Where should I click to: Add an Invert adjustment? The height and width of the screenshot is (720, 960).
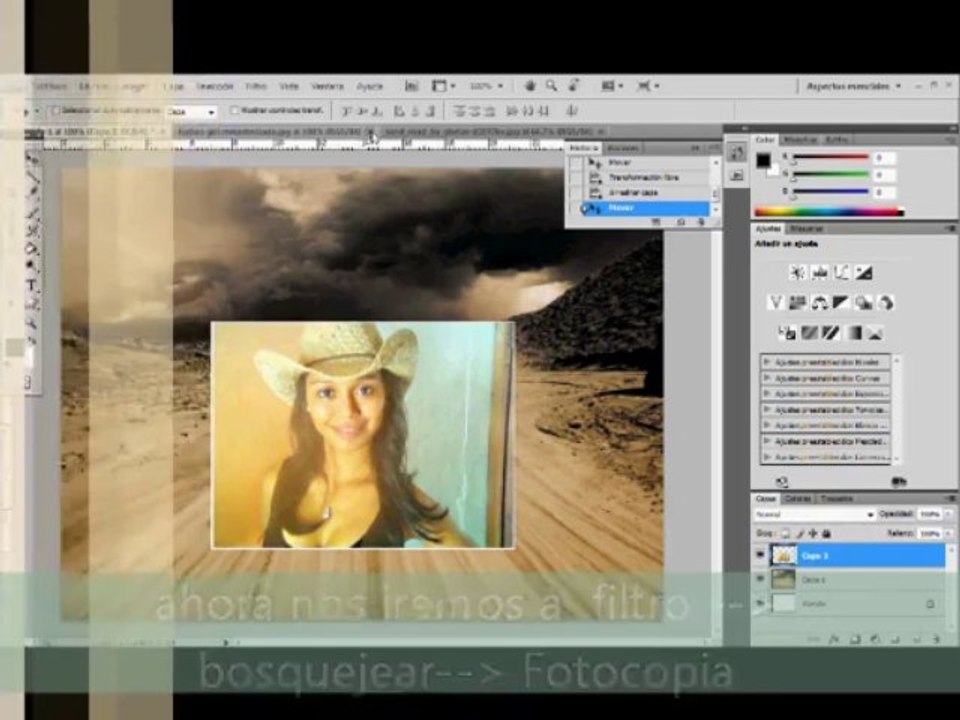pyautogui.click(x=787, y=332)
